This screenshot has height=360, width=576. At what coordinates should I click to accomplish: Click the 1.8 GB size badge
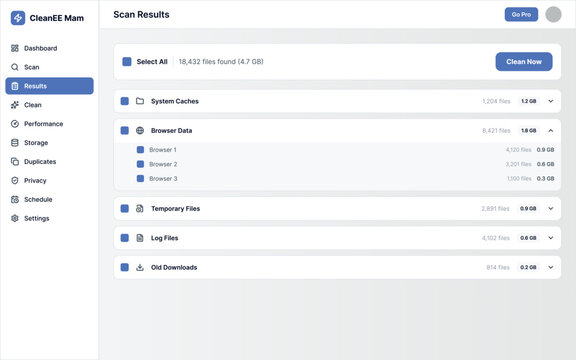point(529,130)
